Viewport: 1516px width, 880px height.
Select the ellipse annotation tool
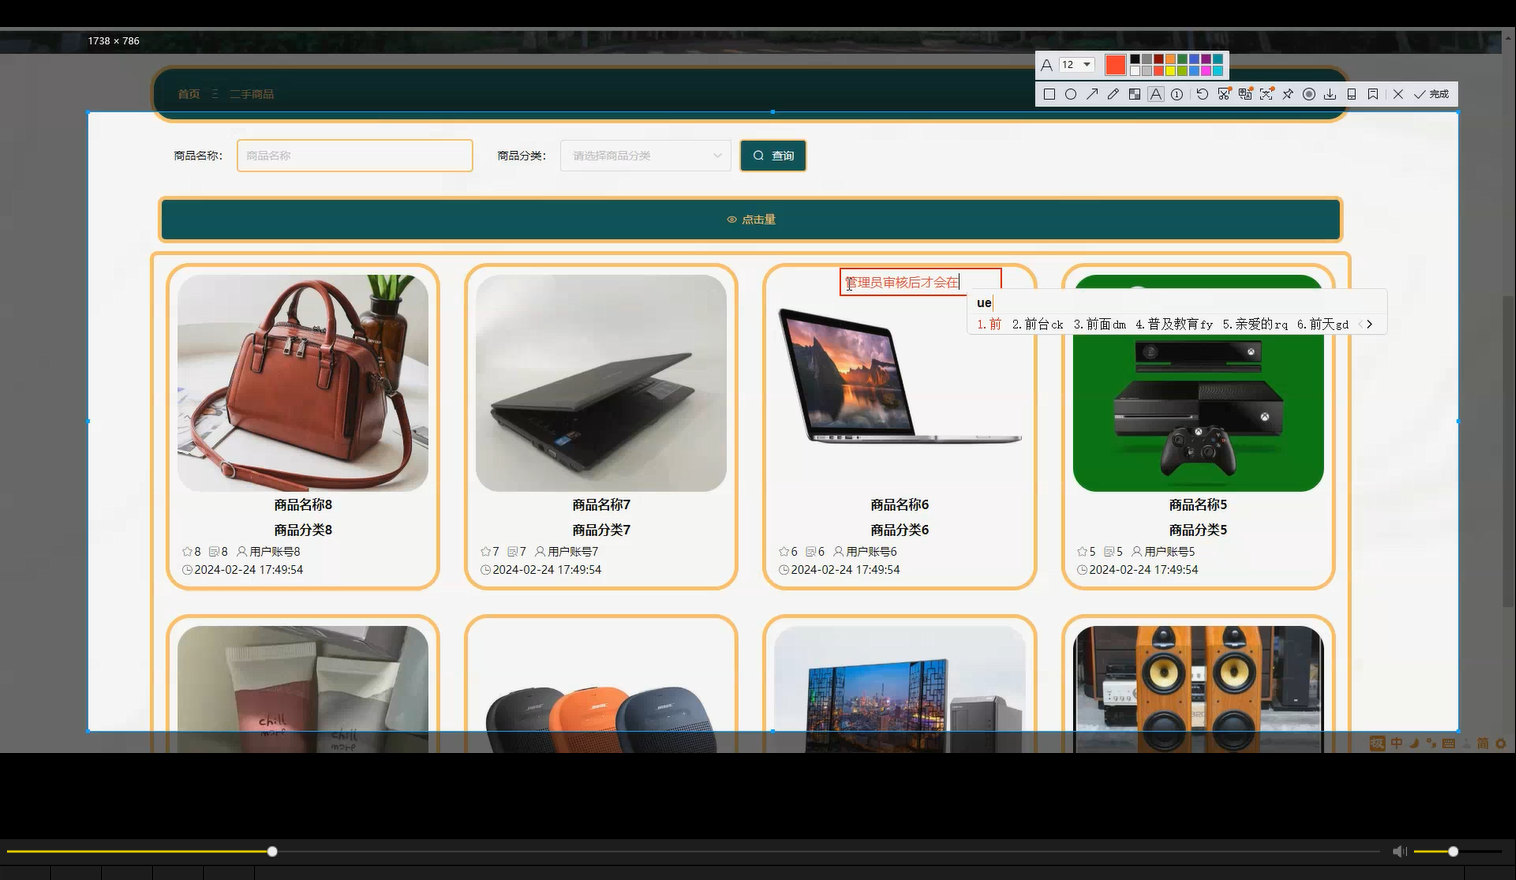[1070, 94]
